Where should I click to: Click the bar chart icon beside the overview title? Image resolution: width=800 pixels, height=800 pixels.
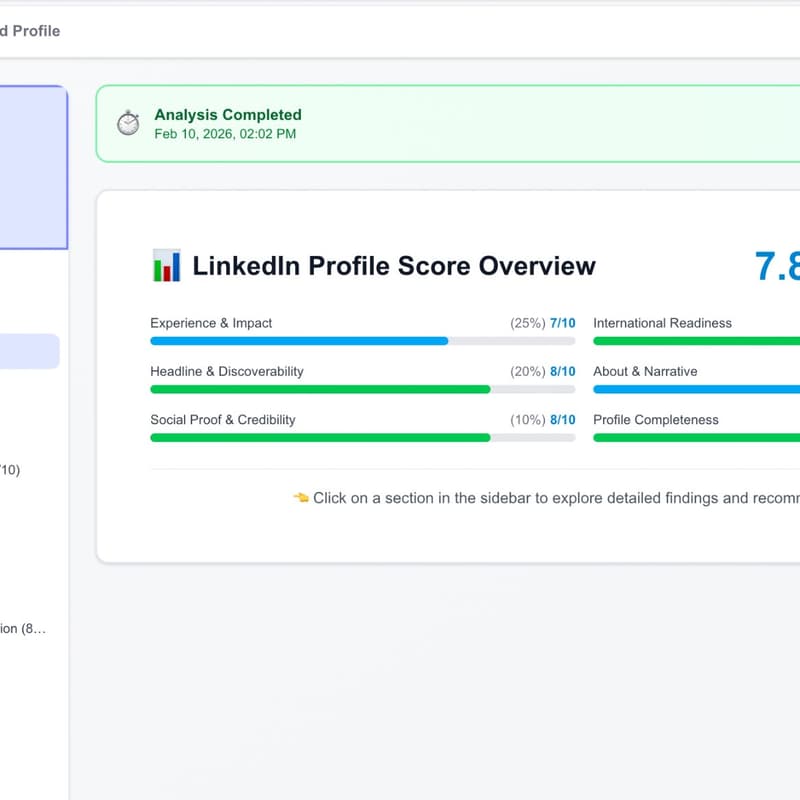pos(165,265)
